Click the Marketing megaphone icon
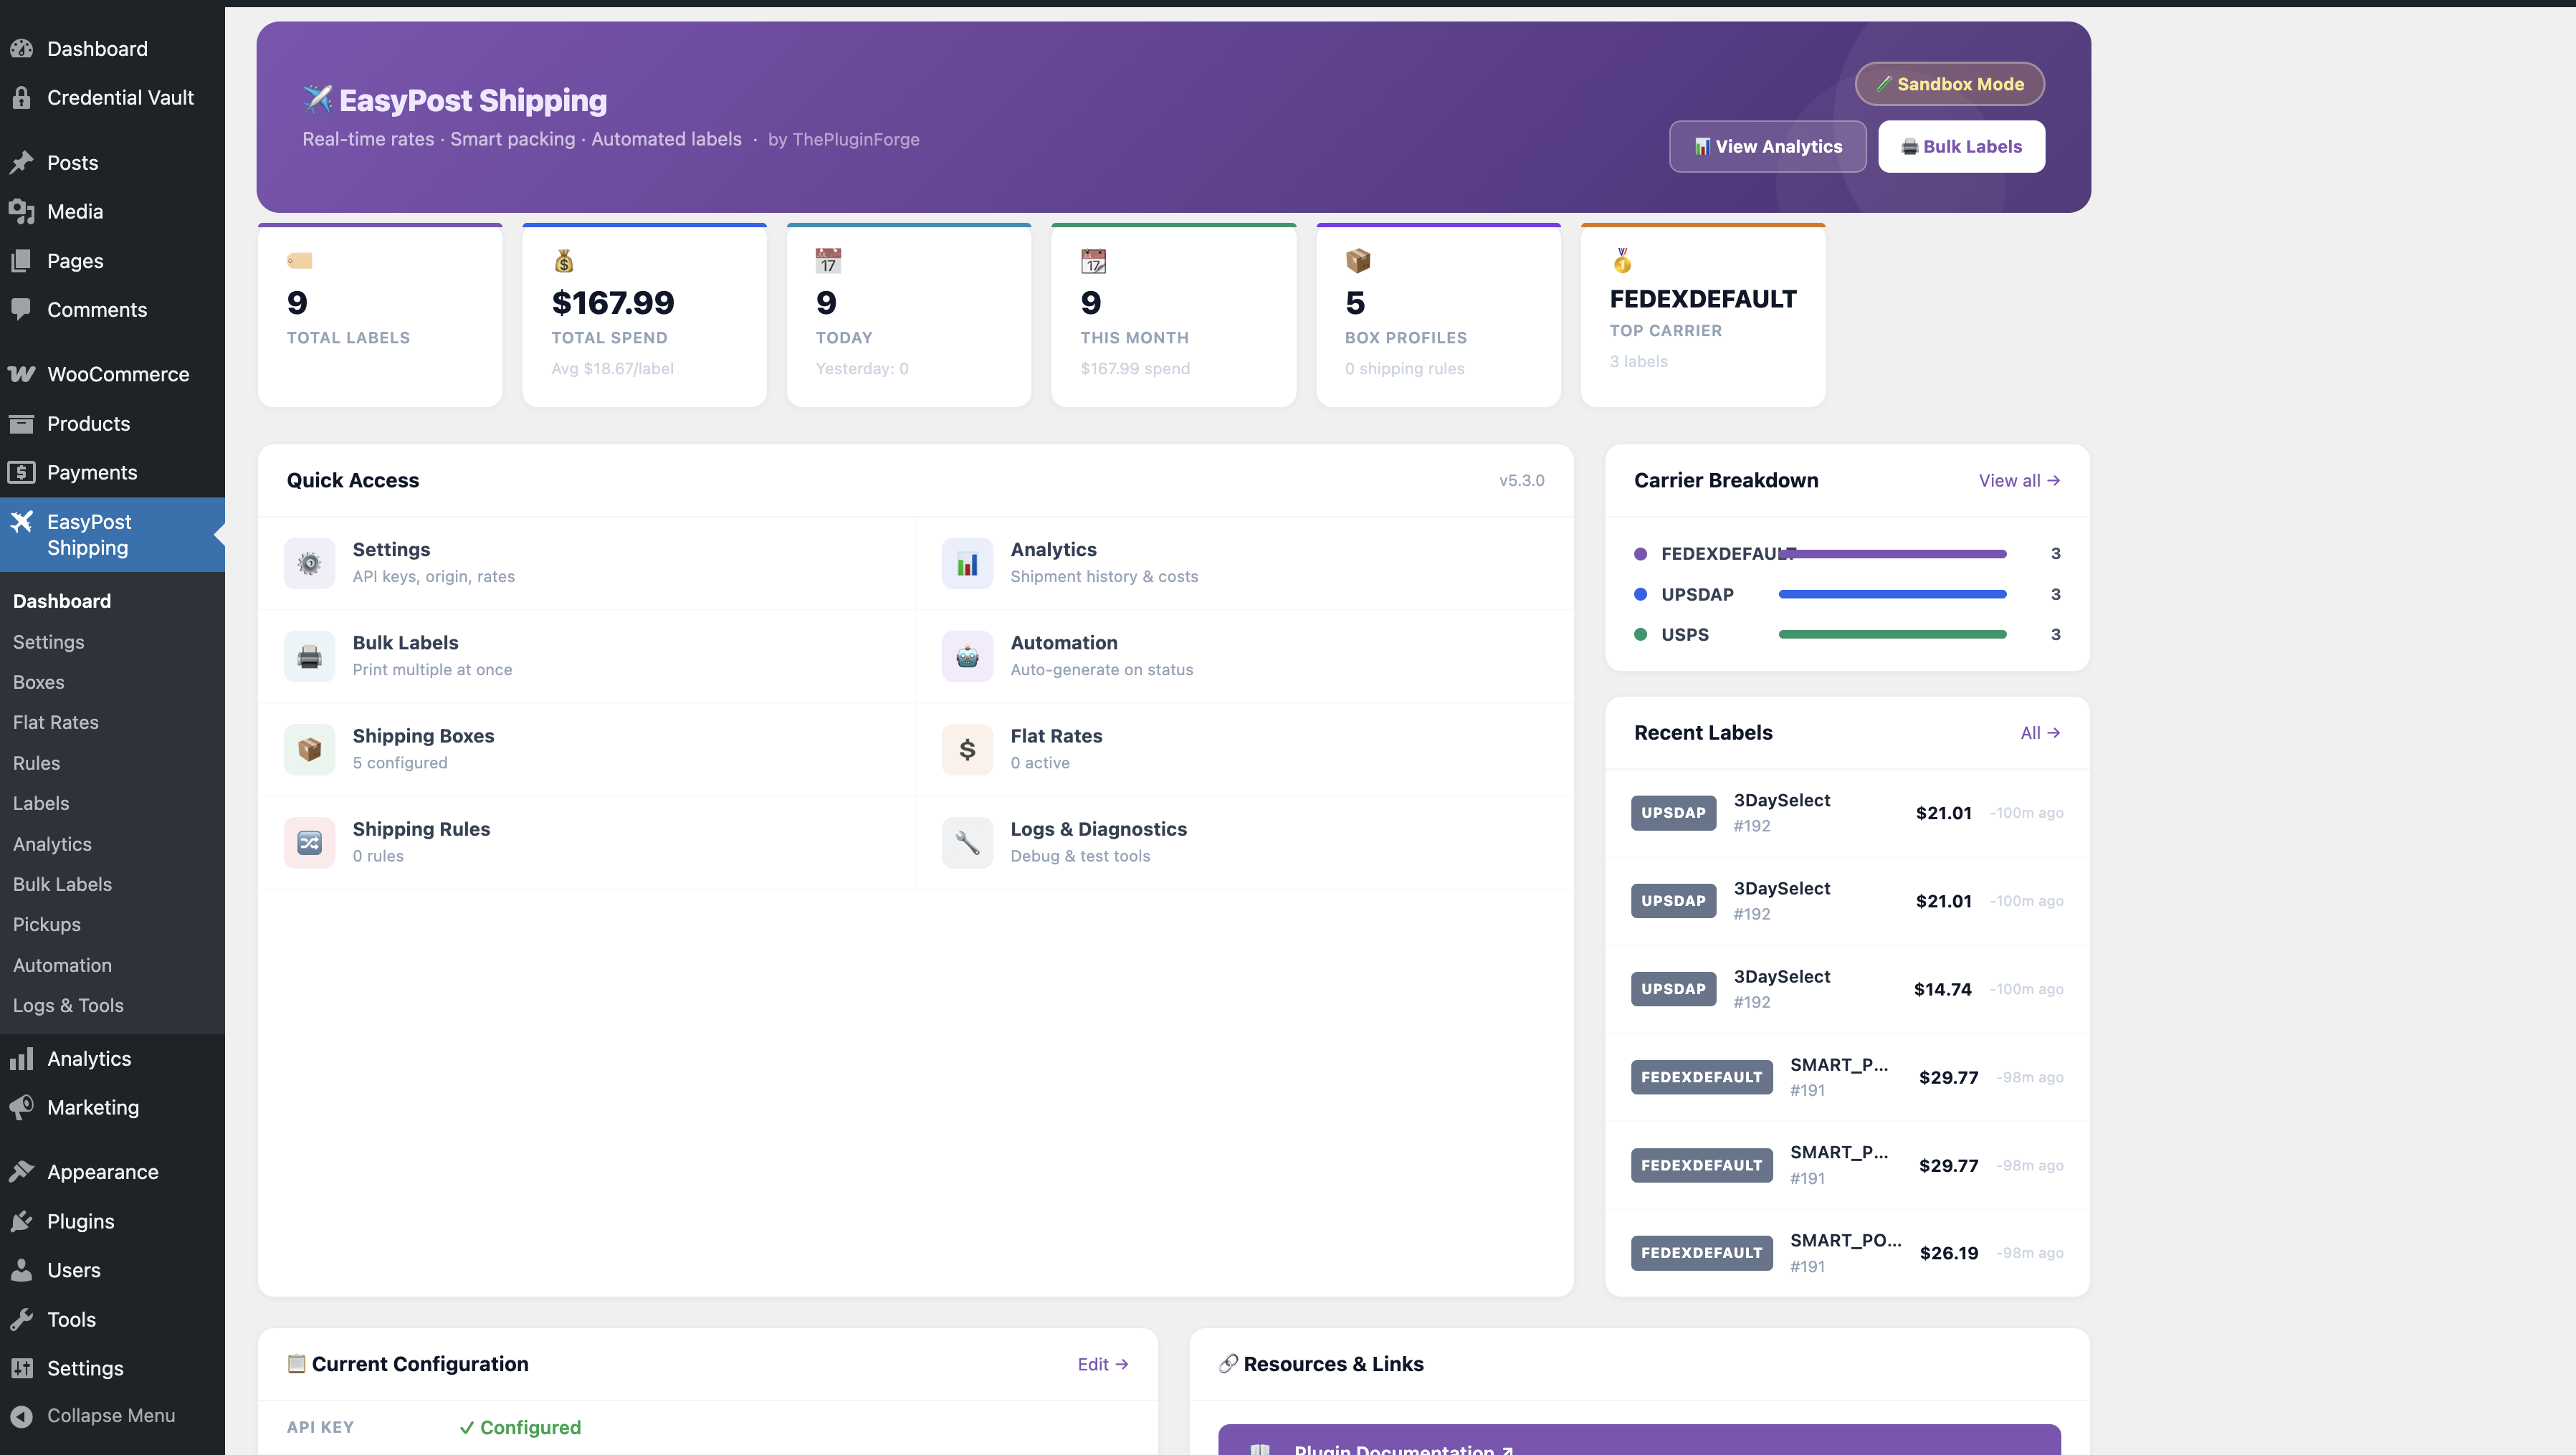This screenshot has width=2576, height=1455. [x=22, y=1107]
